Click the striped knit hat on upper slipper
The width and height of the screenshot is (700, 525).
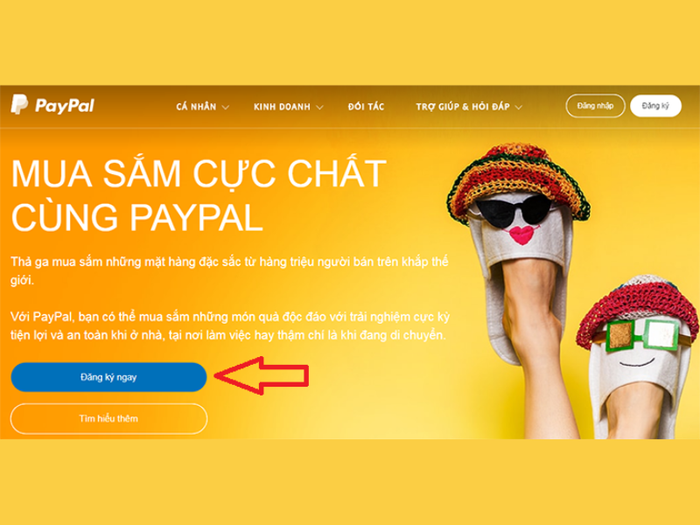(x=518, y=181)
